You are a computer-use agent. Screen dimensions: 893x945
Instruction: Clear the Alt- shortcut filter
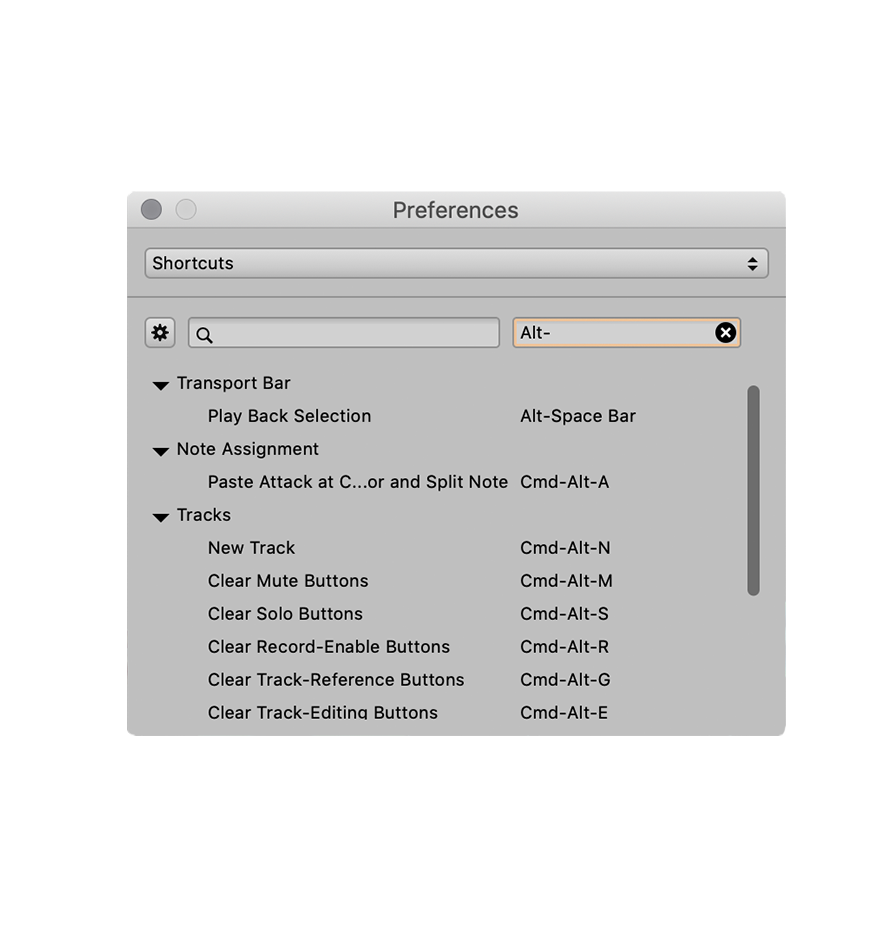click(x=726, y=333)
